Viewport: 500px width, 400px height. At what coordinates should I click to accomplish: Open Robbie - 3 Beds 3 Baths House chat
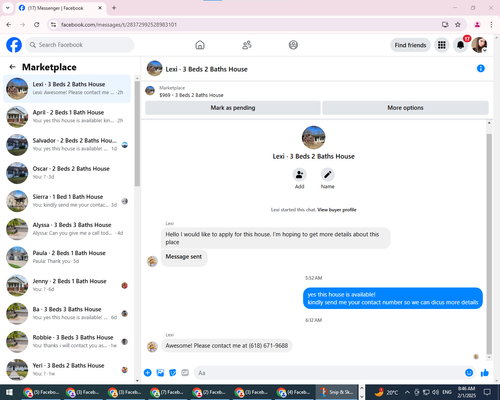[67, 342]
